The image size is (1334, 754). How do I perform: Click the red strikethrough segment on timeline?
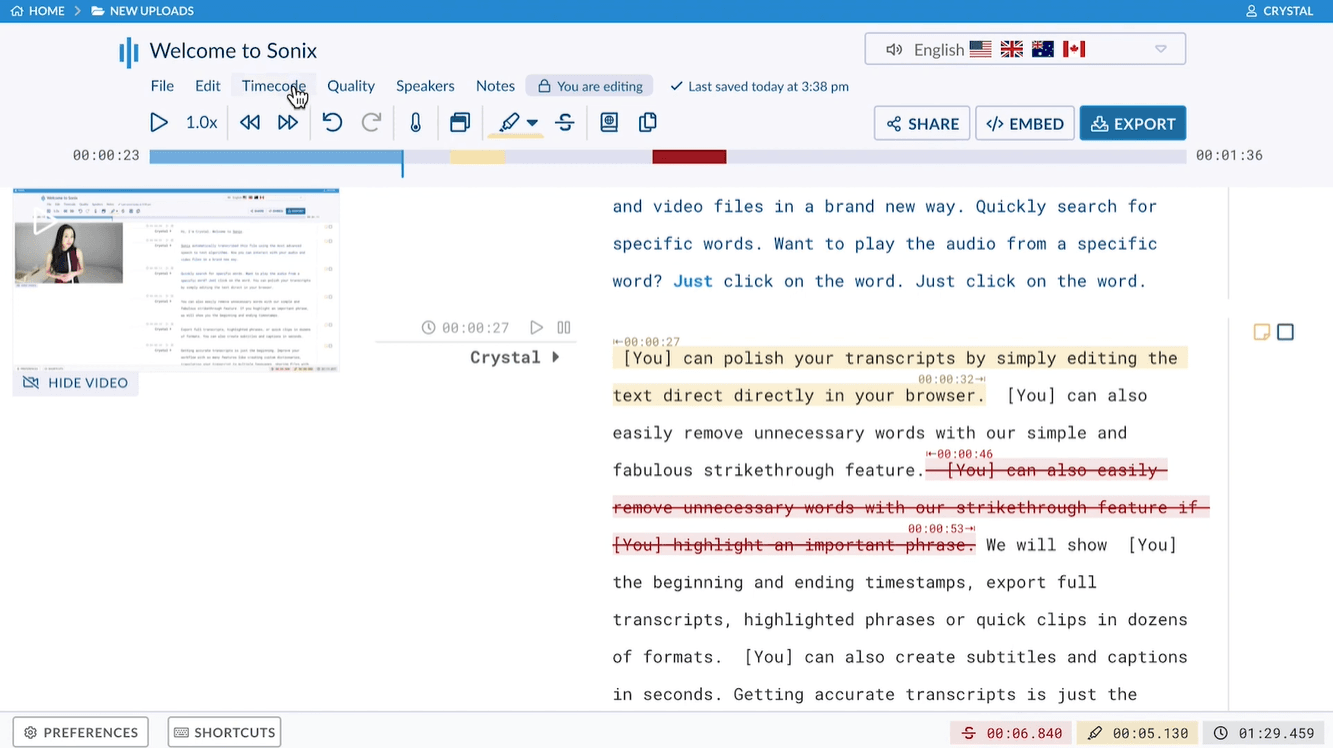click(689, 157)
